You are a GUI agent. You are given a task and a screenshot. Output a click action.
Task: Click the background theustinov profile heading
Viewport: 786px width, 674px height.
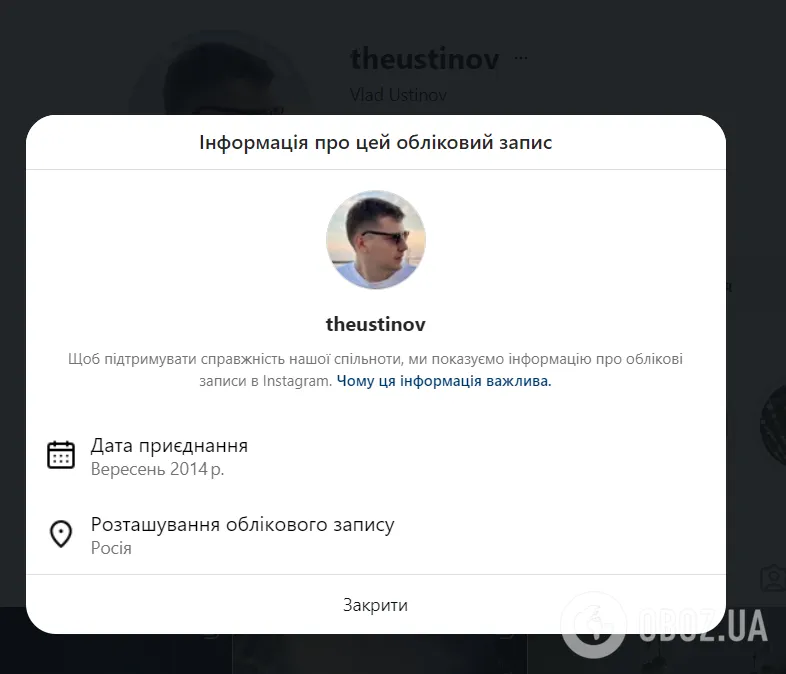[x=424, y=59]
